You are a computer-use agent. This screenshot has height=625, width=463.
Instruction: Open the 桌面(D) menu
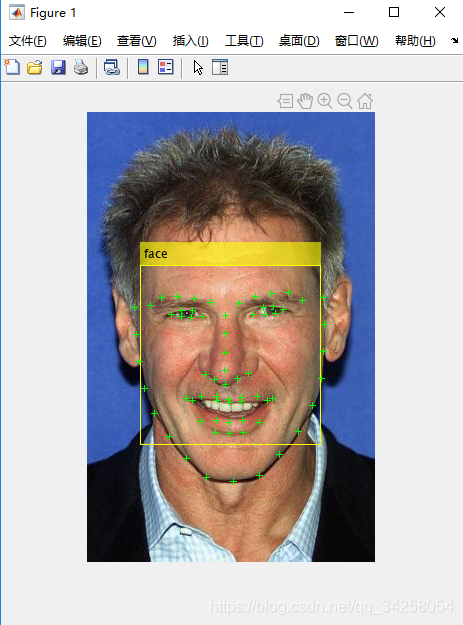click(299, 41)
